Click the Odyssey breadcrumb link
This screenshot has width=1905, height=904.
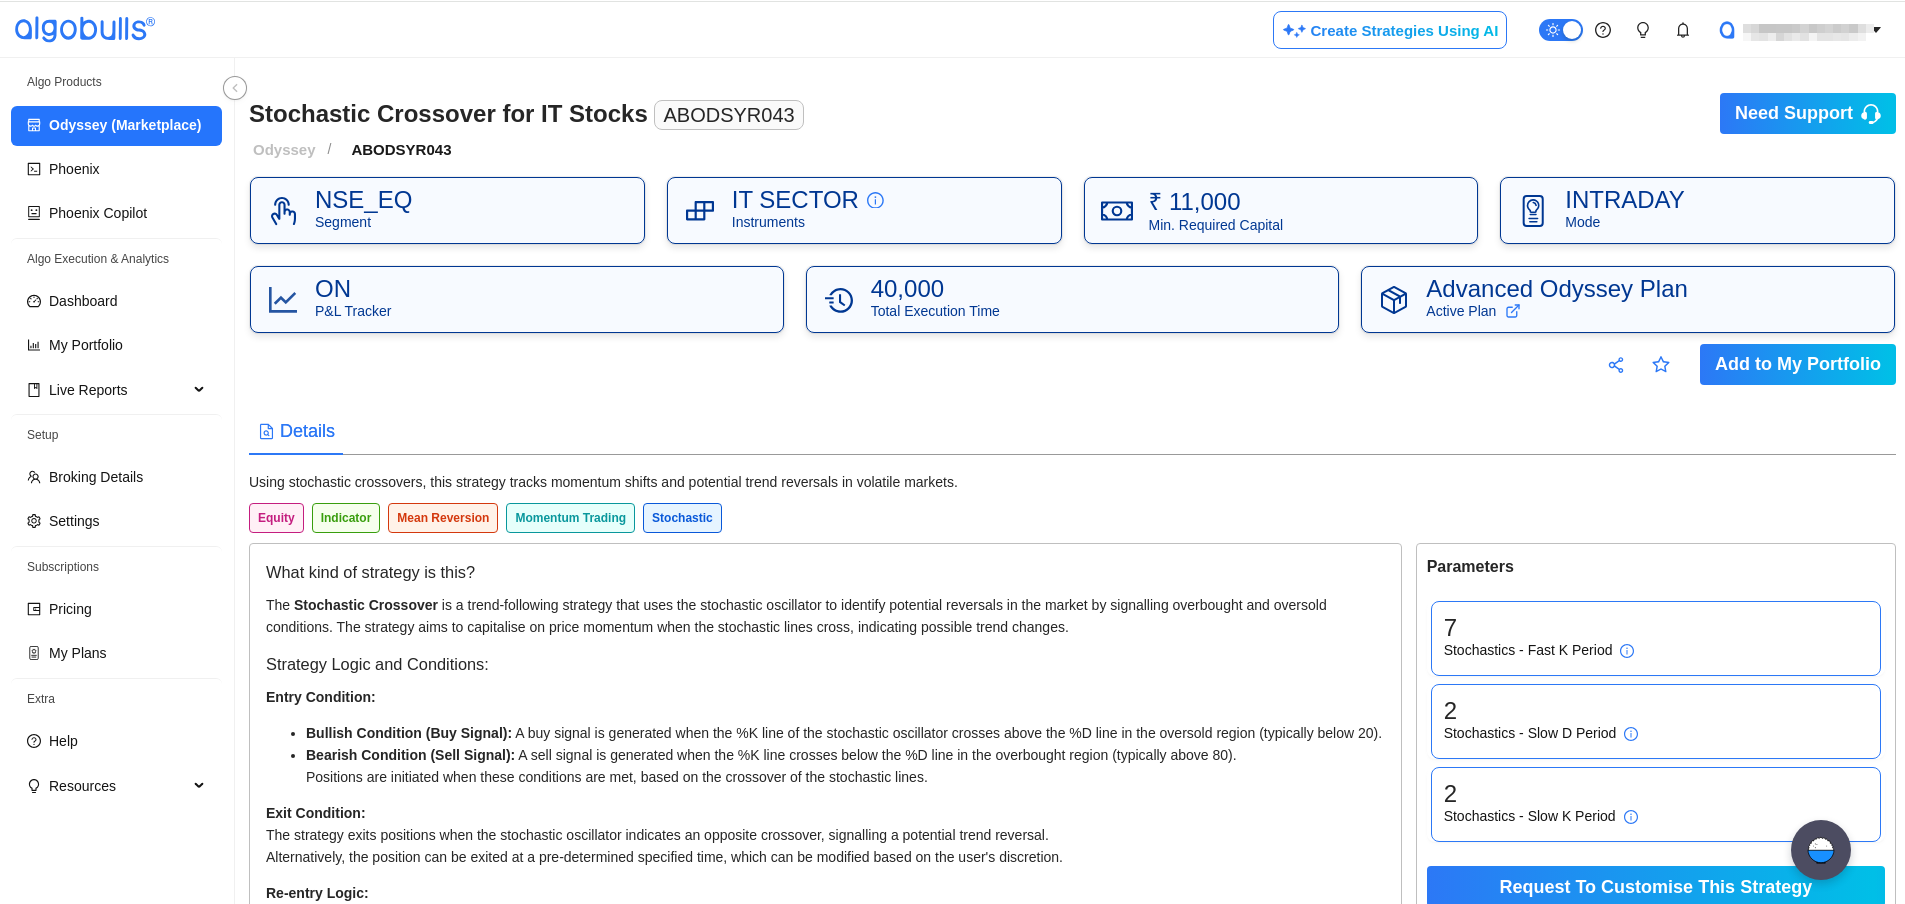click(x=284, y=150)
